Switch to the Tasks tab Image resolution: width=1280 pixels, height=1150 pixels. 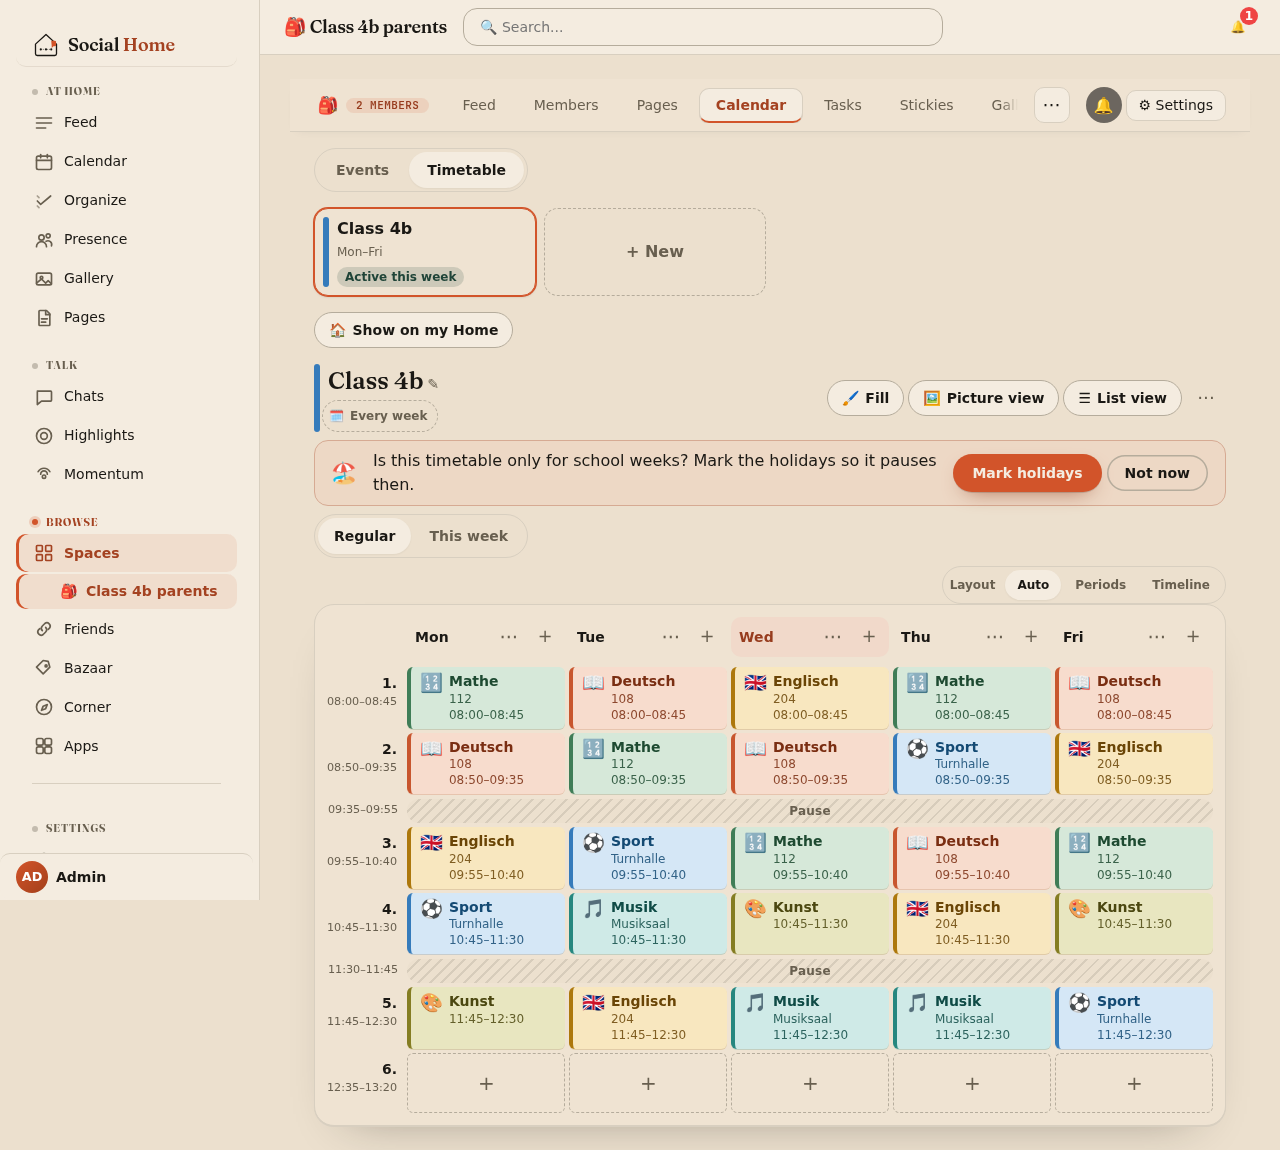pyautogui.click(x=843, y=105)
